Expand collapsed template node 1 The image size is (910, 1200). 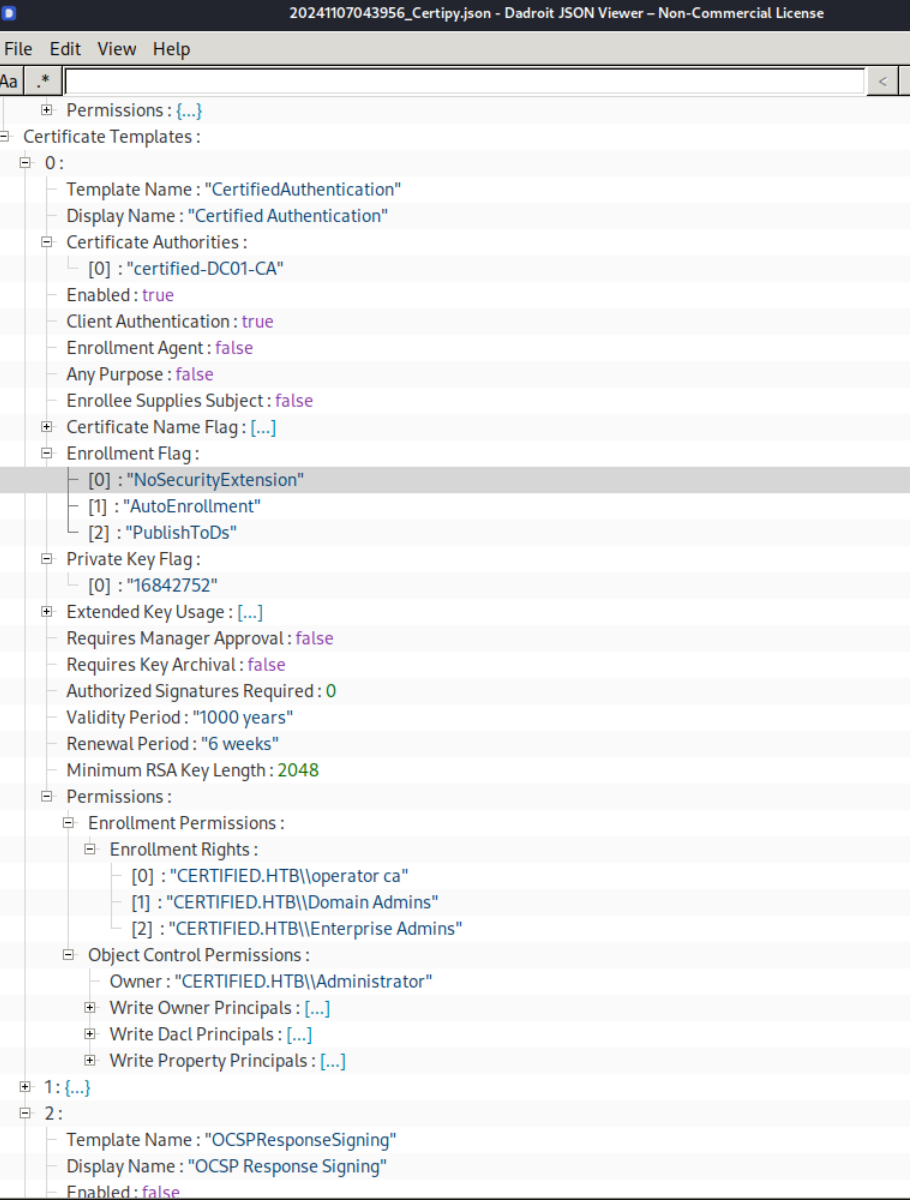coord(25,1086)
